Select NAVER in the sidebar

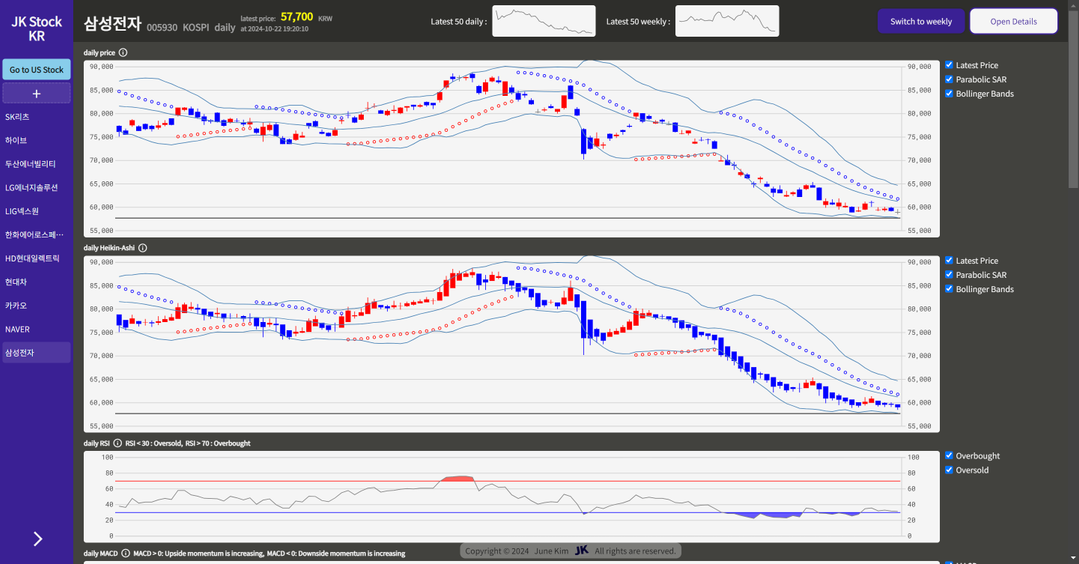click(x=17, y=329)
